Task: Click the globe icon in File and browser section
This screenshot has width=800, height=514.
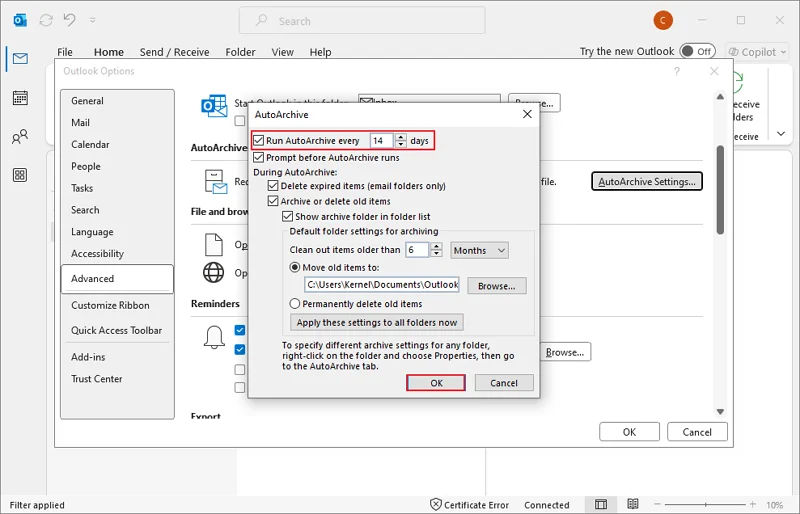Action: click(x=213, y=272)
